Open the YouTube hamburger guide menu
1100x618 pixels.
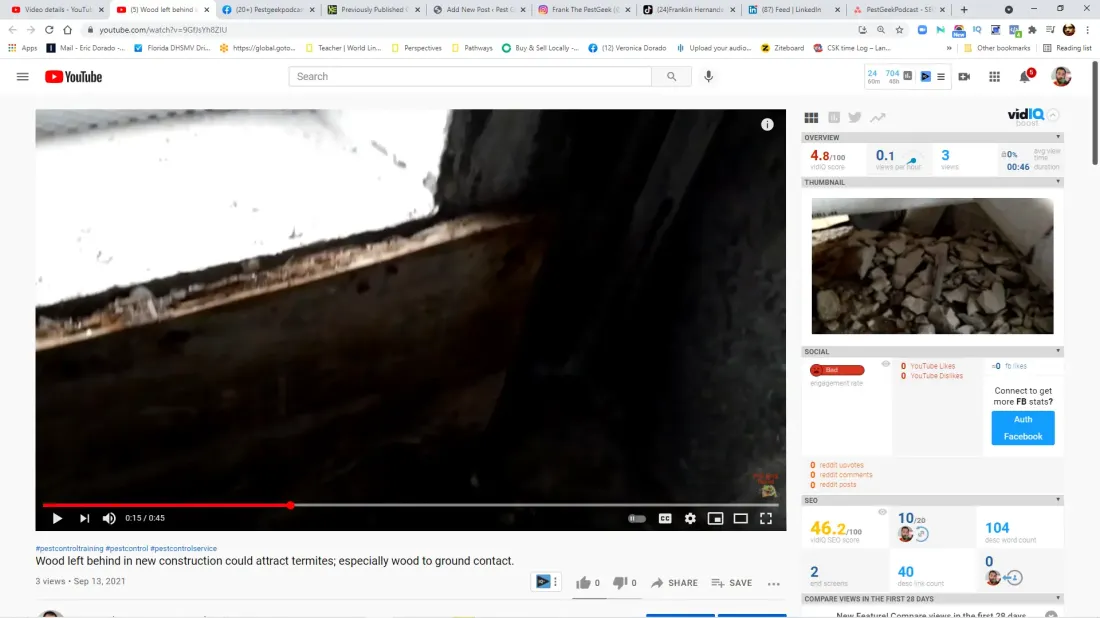[22, 76]
